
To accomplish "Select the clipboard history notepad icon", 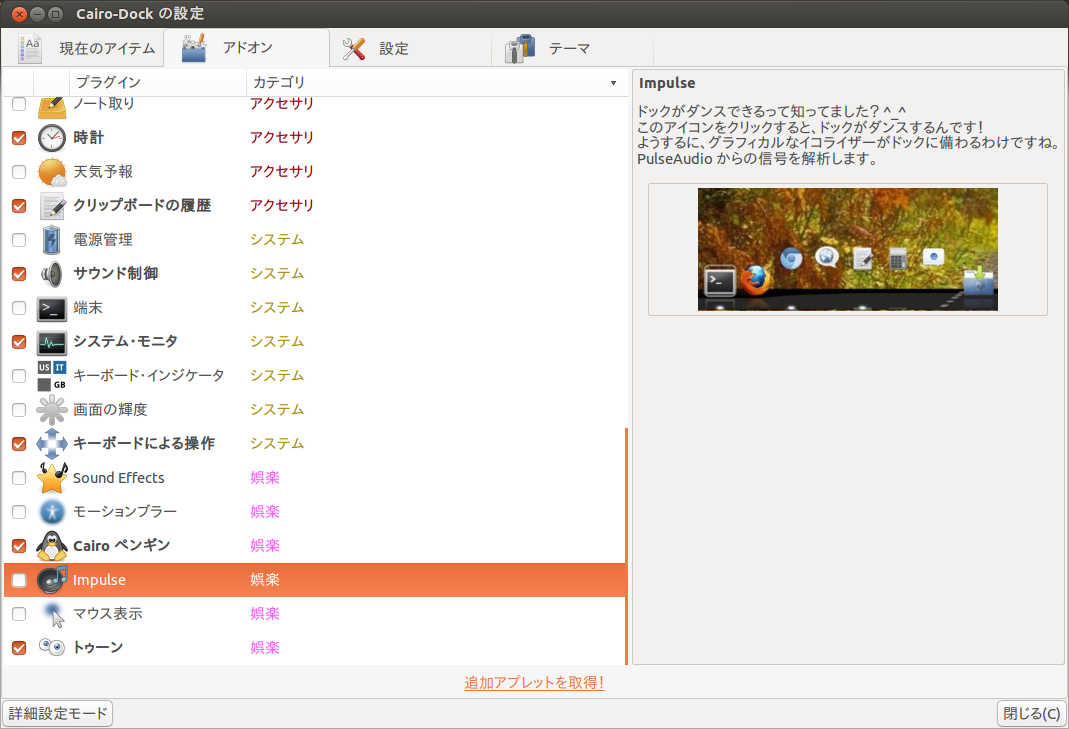I will pos(52,206).
